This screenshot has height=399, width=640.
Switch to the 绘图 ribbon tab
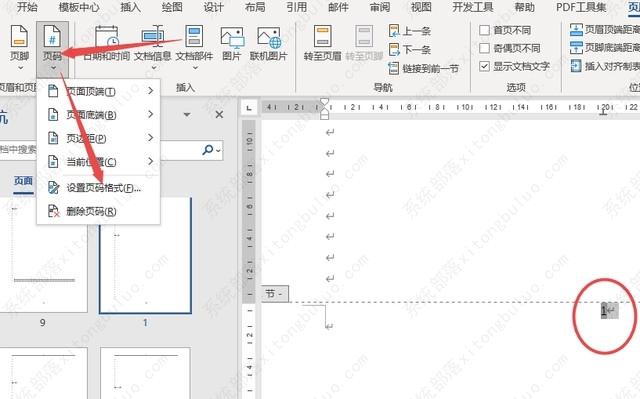pos(172,7)
